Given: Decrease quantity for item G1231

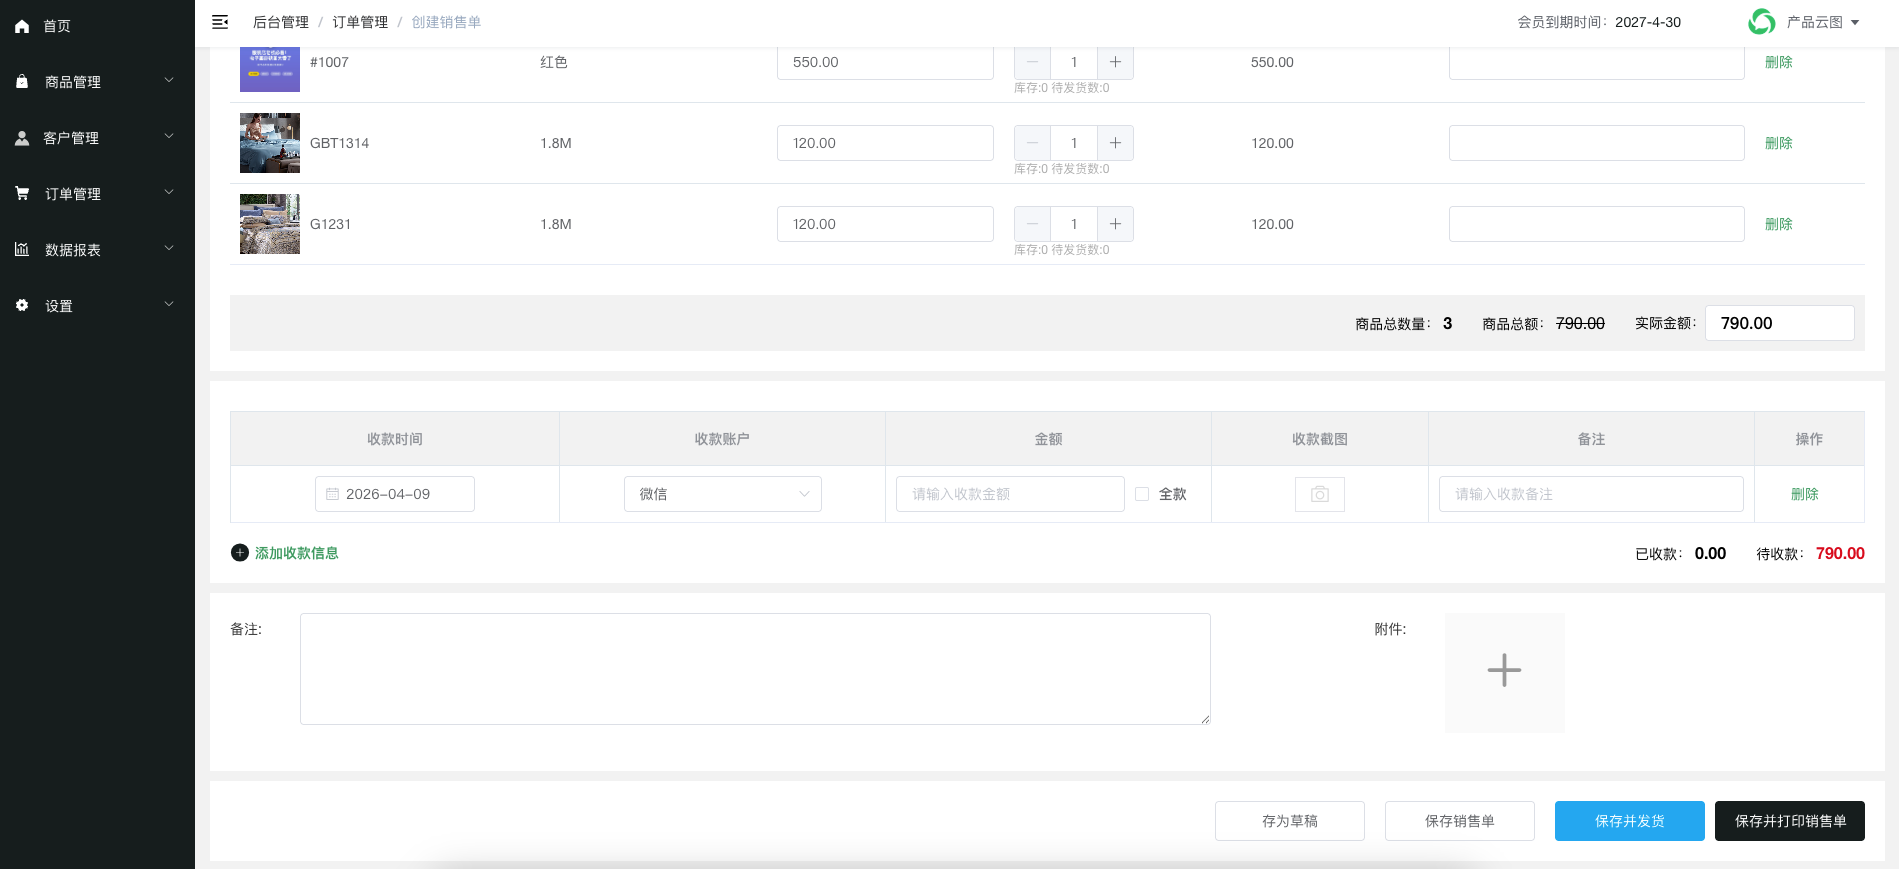Looking at the screenshot, I should click(x=1032, y=224).
